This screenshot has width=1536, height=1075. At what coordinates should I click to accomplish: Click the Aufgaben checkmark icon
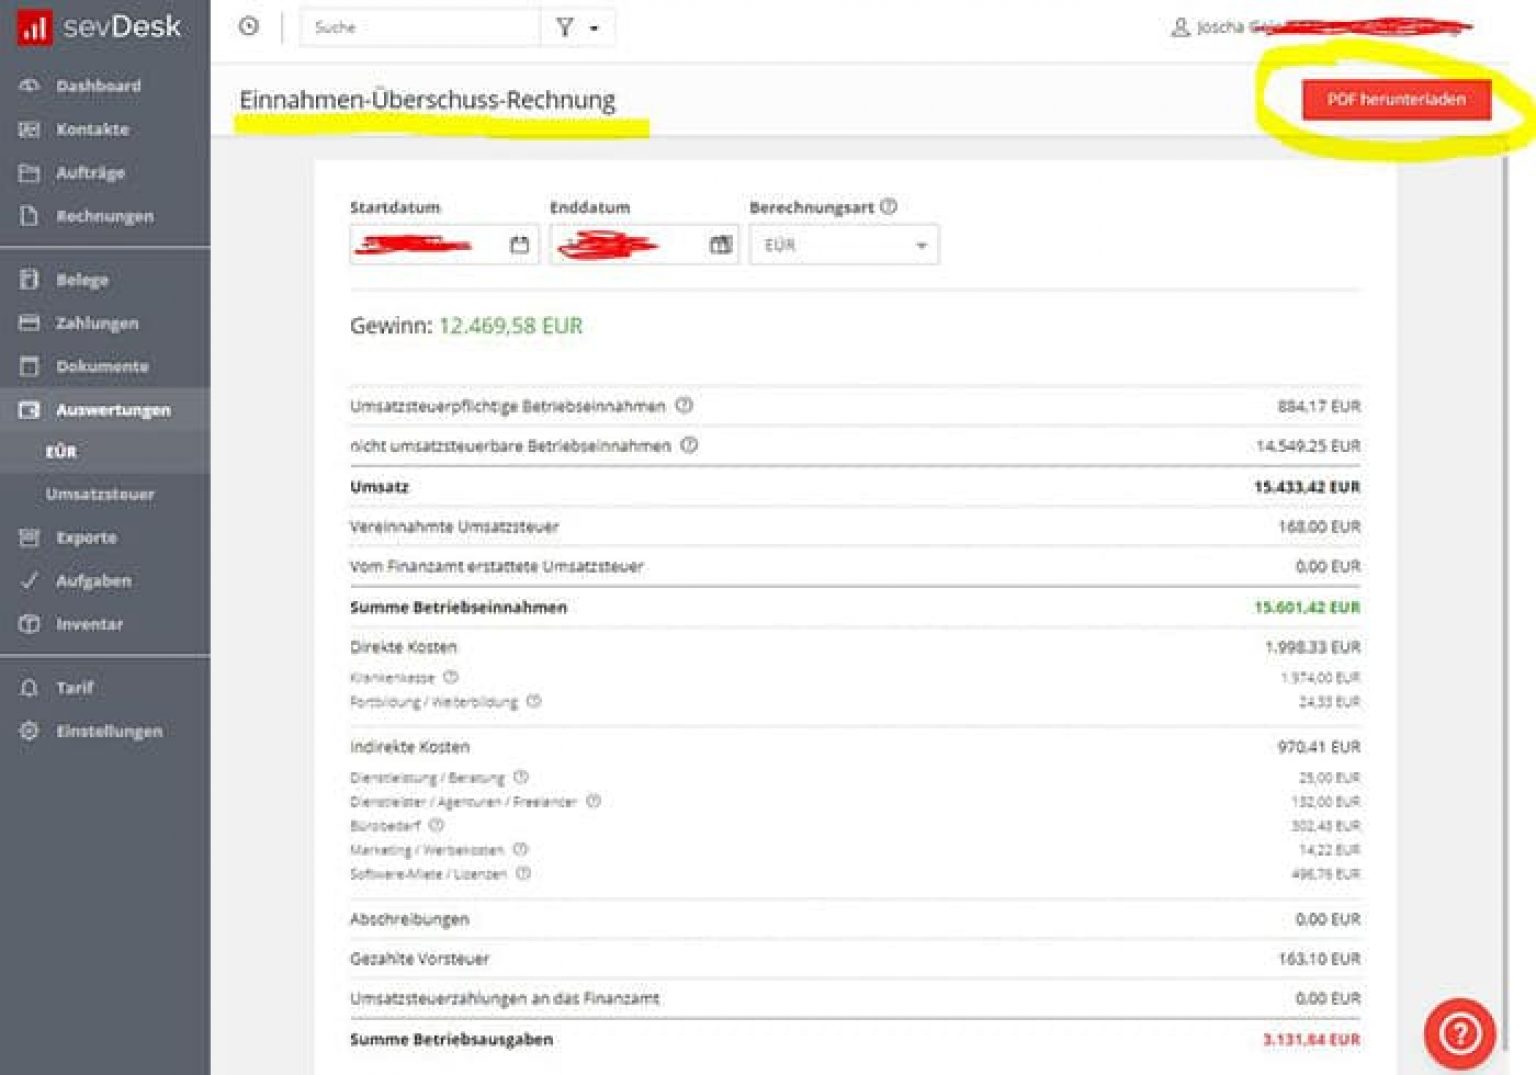coord(29,581)
